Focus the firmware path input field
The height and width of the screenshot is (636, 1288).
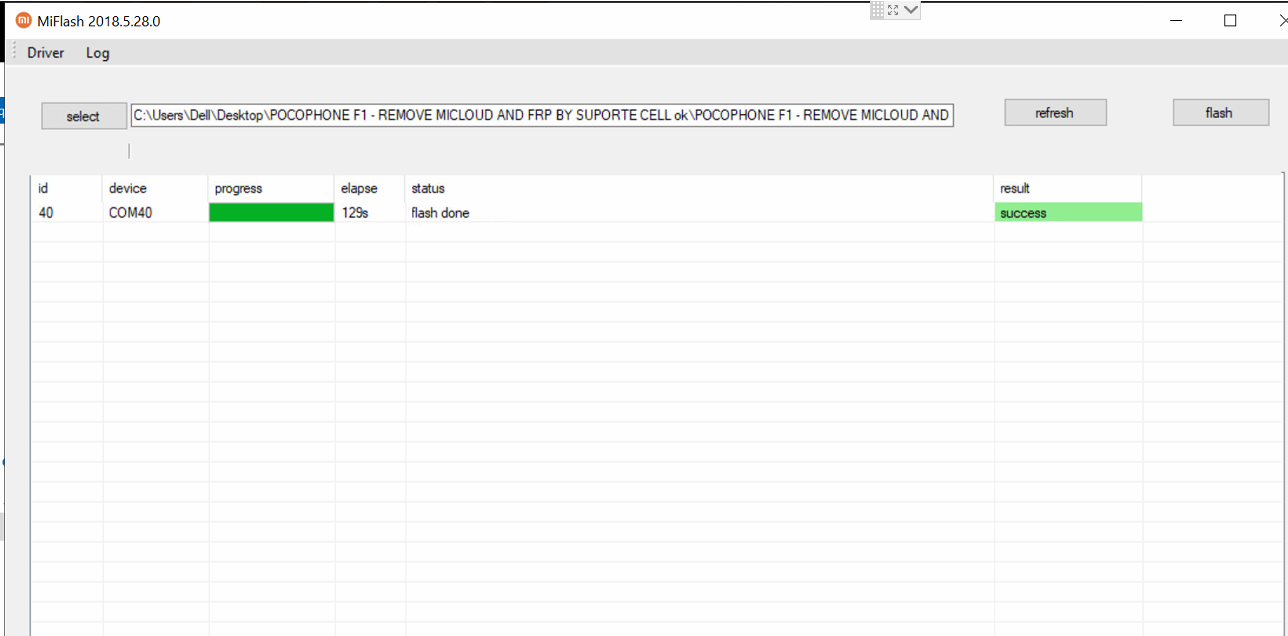point(543,115)
